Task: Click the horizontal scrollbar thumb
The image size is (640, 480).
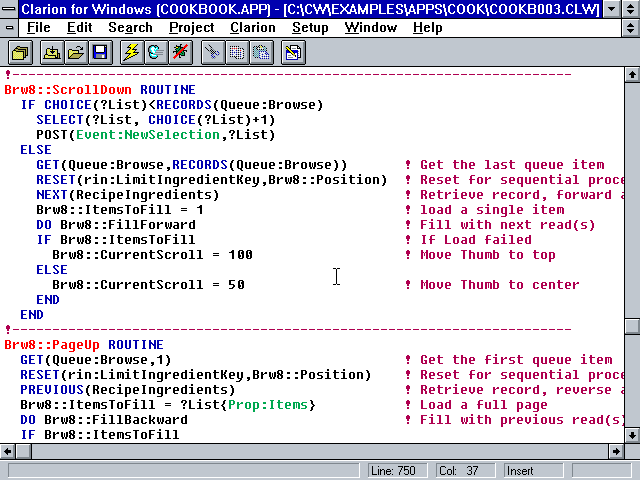Action: [x=23, y=451]
